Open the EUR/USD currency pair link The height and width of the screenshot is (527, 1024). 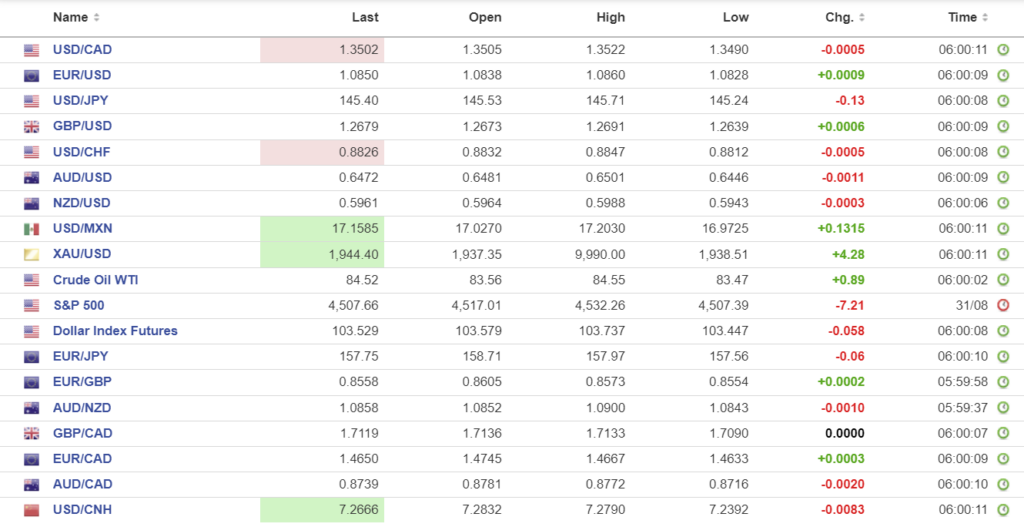click(82, 75)
